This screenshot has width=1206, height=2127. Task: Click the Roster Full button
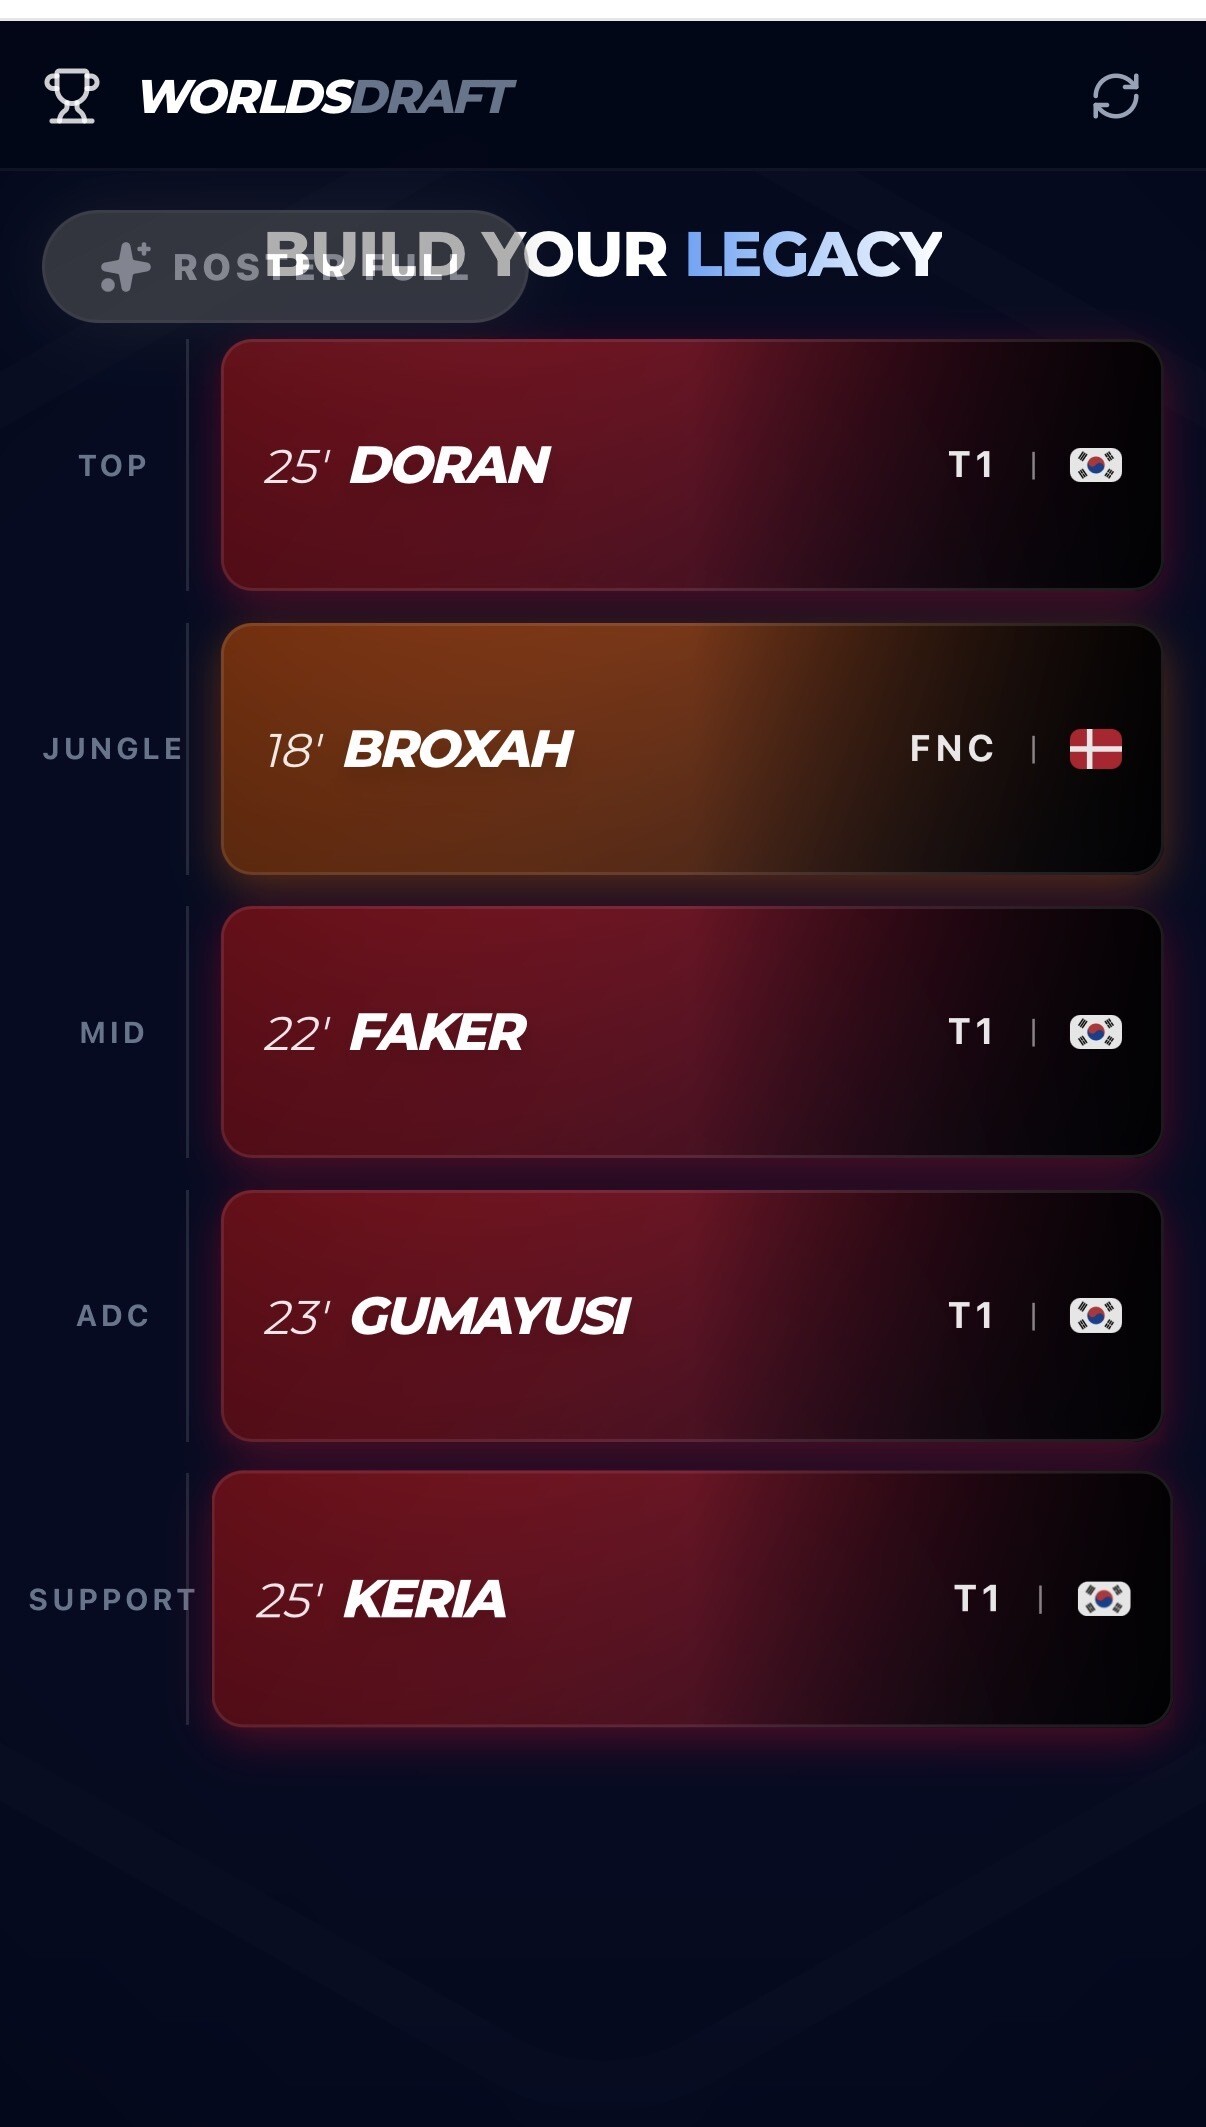click(285, 266)
